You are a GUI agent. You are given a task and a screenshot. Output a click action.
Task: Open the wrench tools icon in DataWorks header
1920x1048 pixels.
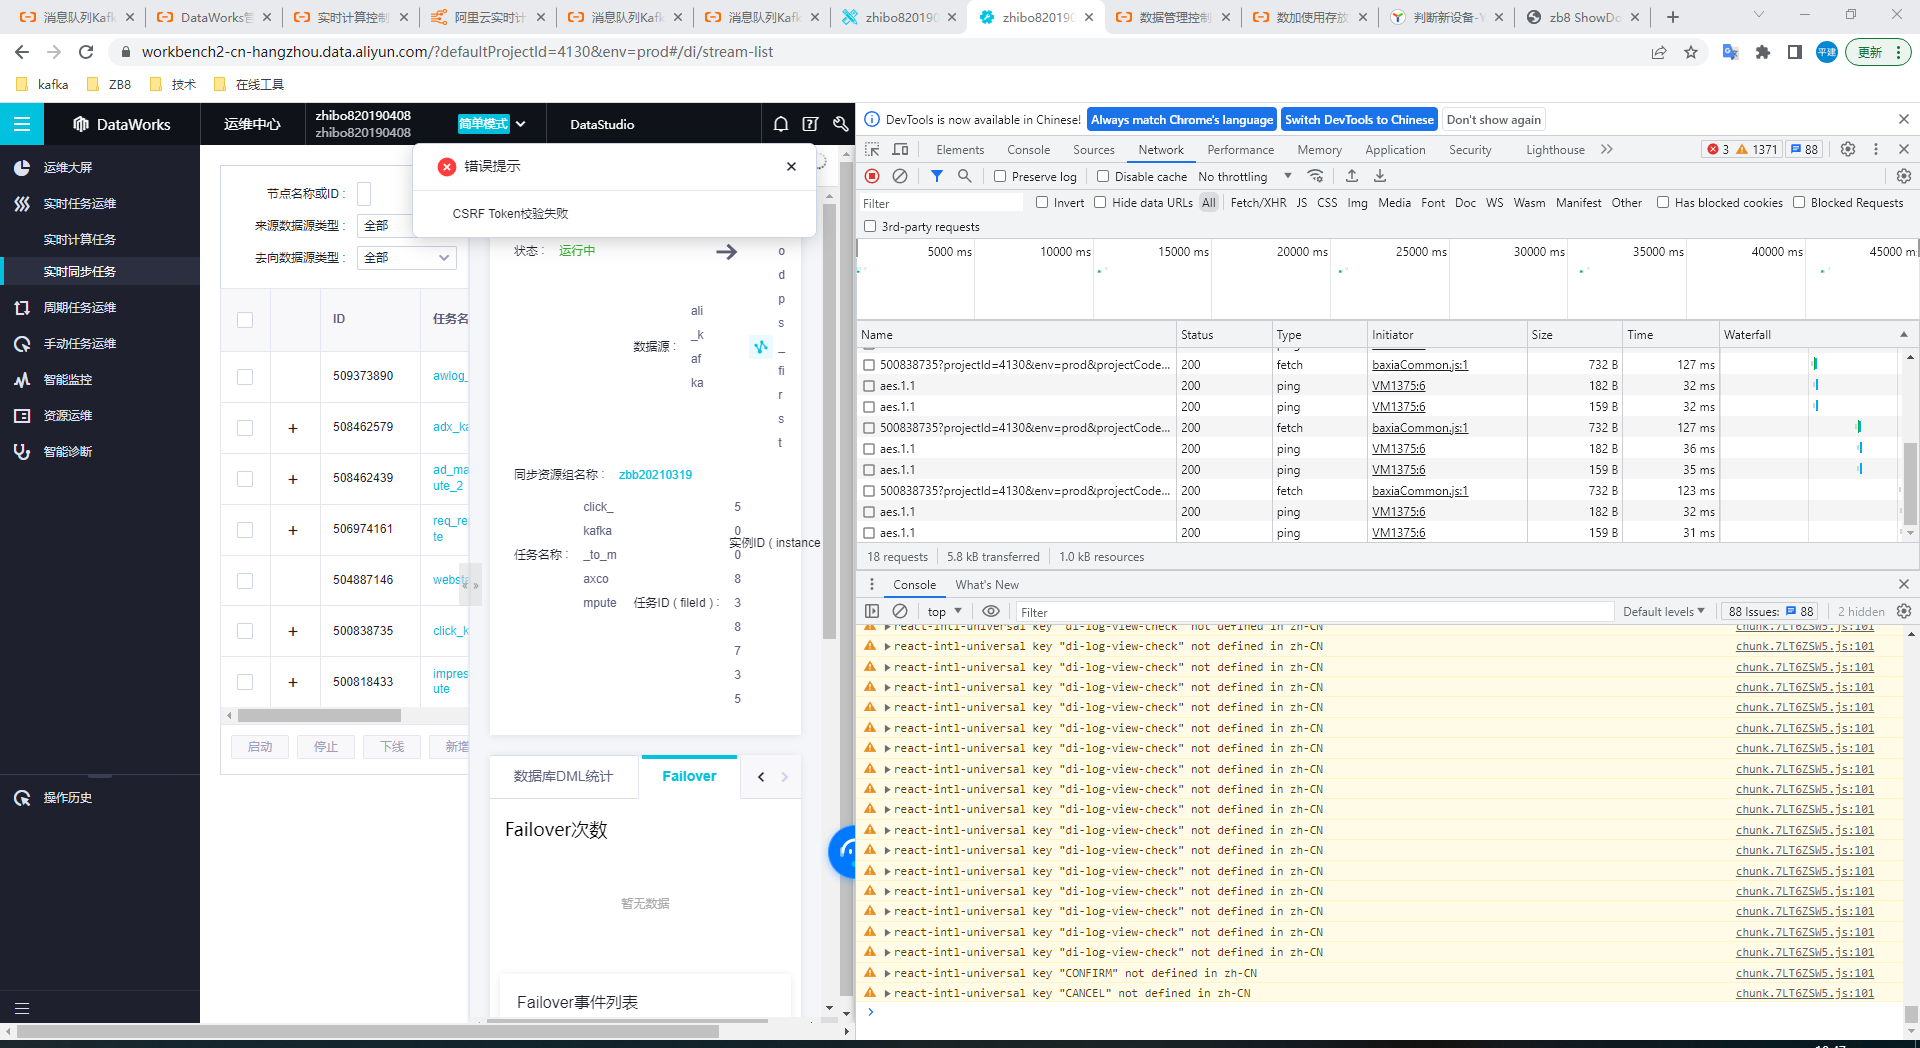point(841,124)
